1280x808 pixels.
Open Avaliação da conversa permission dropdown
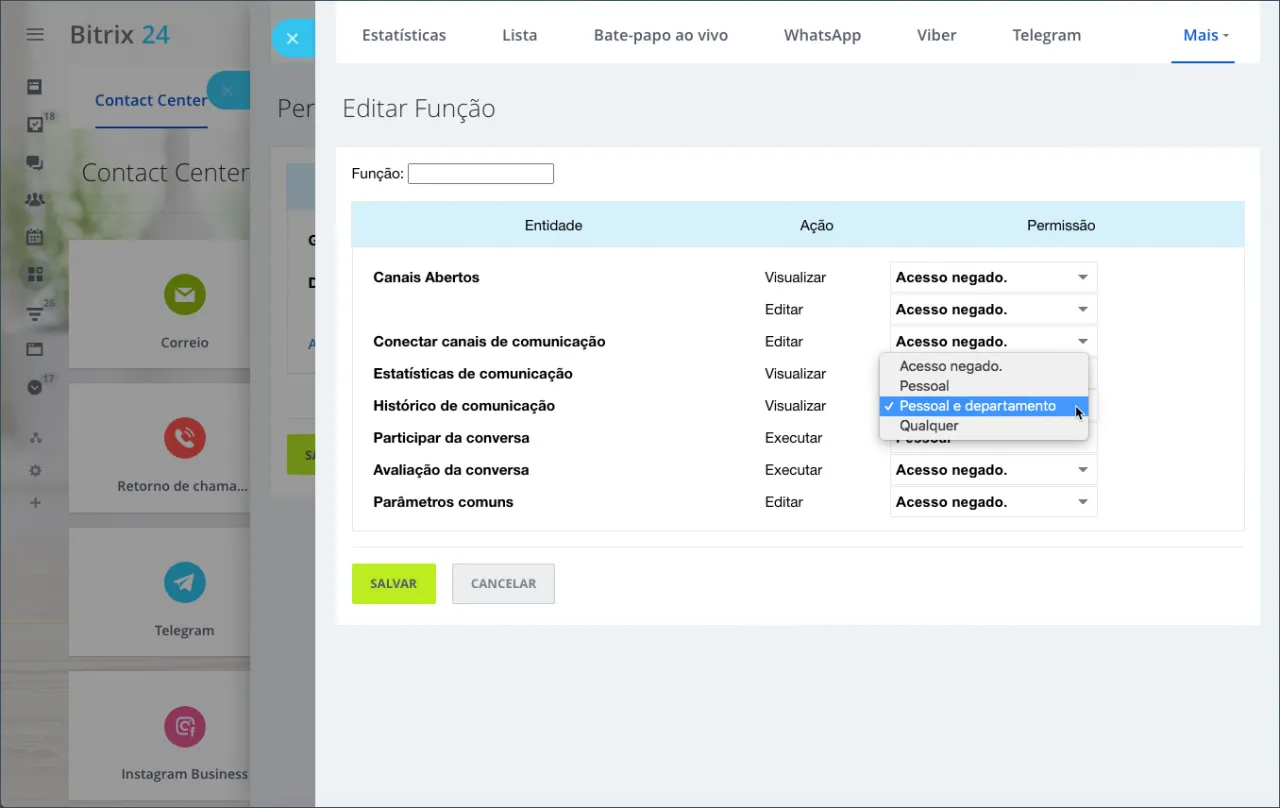click(993, 470)
